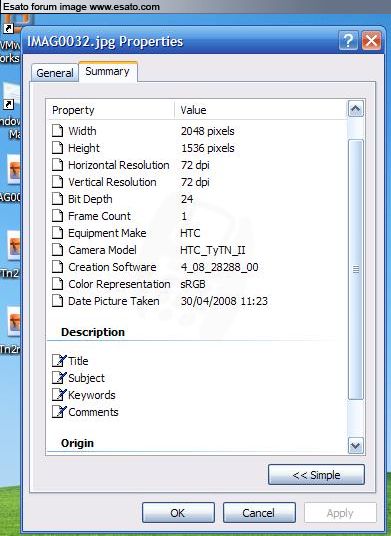
Task: Click the icon beside Horizontal Resolution
Action: [57, 165]
